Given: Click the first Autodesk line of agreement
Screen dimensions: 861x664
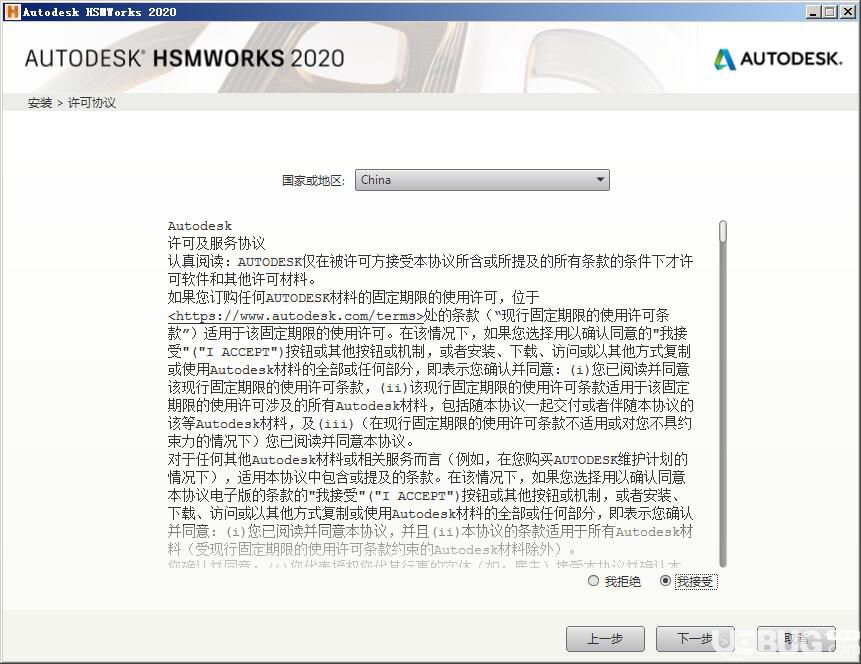Looking at the screenshot, I should (200, 226).
